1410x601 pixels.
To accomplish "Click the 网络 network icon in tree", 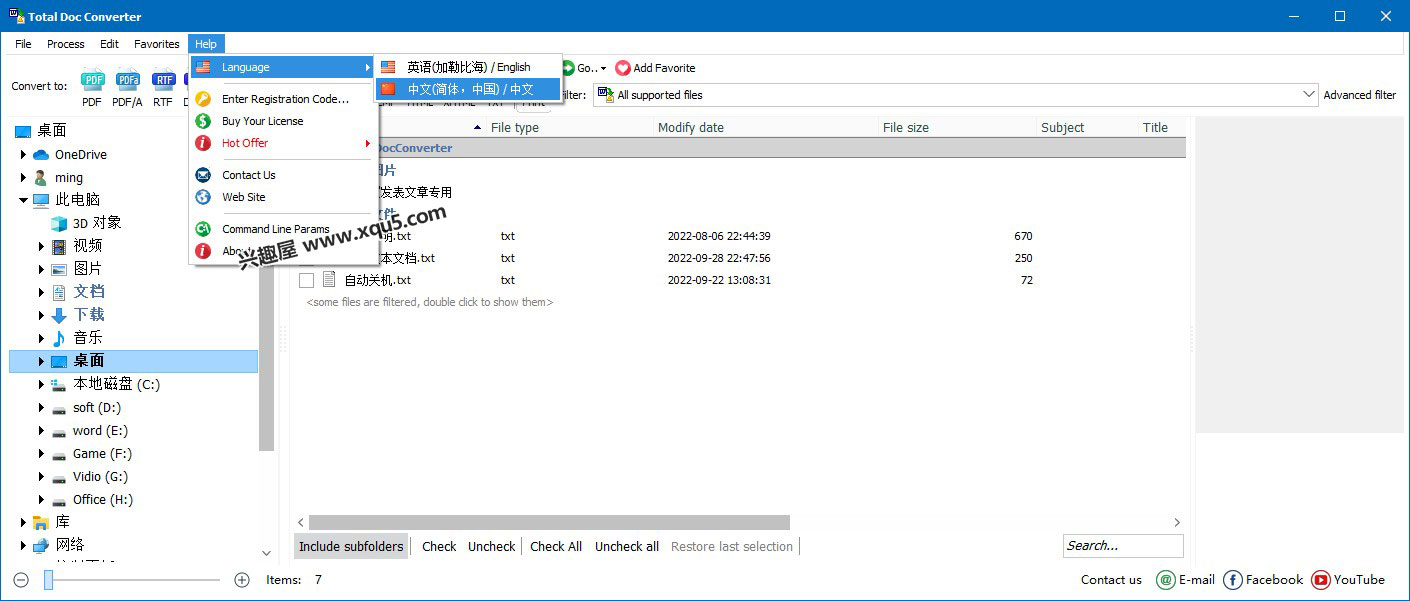I will [x=41, y=545].
